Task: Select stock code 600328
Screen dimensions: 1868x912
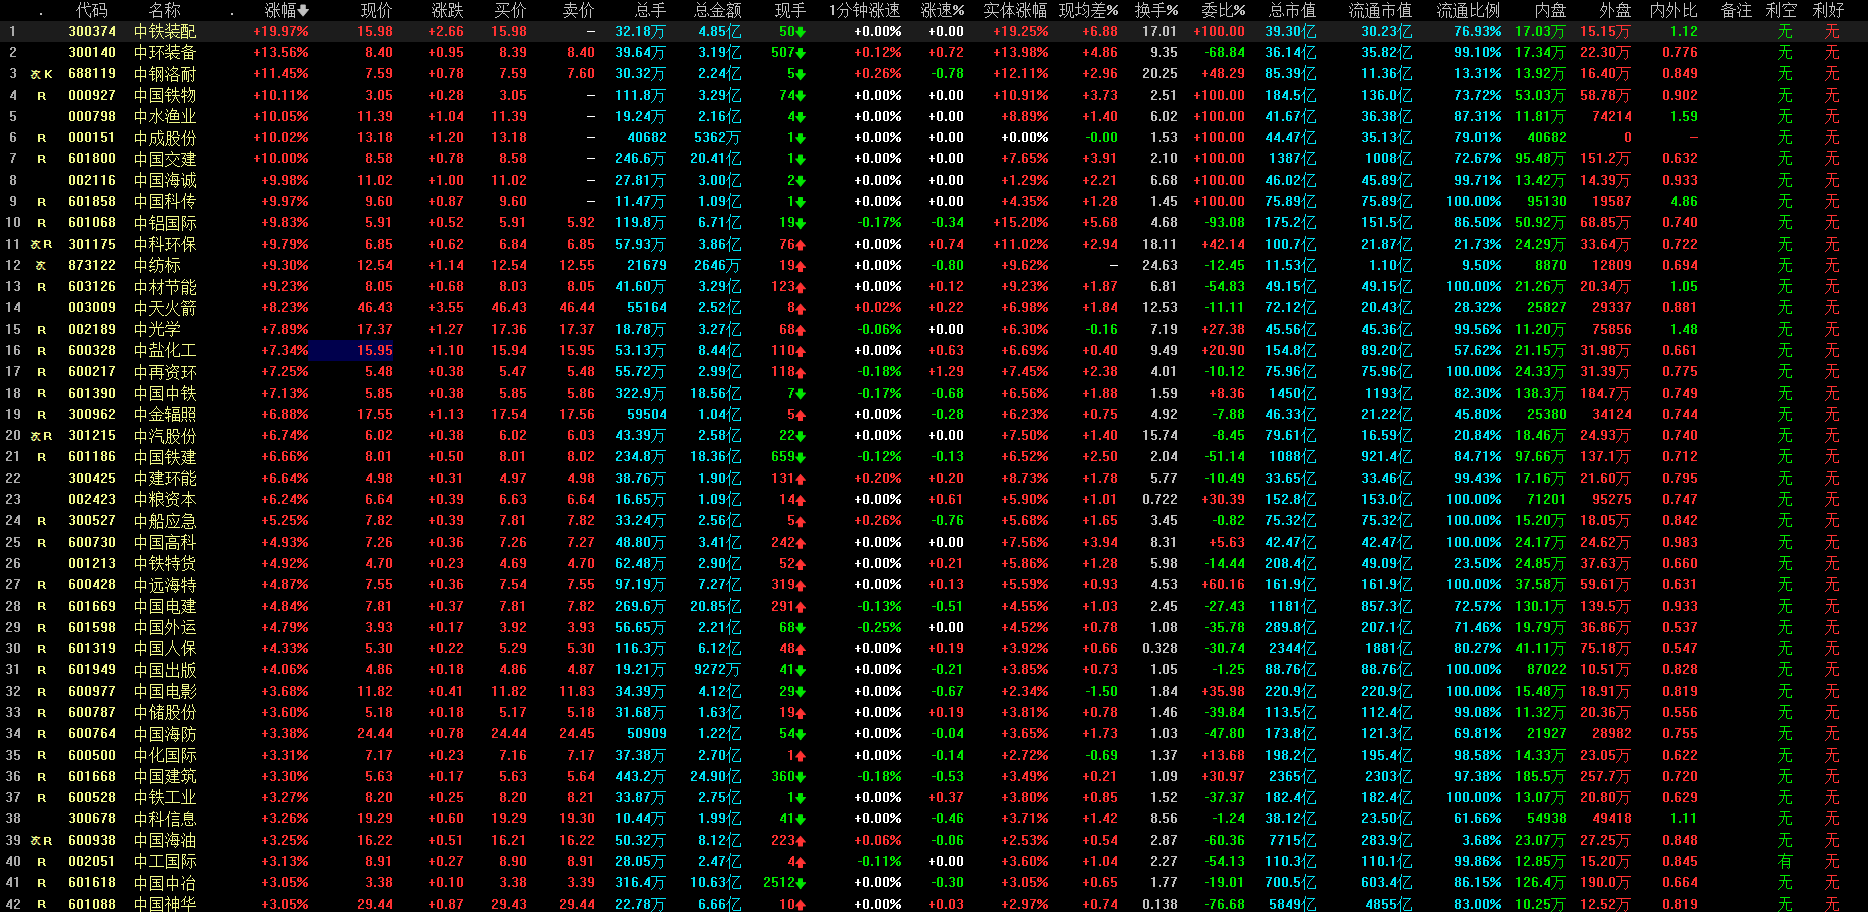Action: tap(92, 350)
